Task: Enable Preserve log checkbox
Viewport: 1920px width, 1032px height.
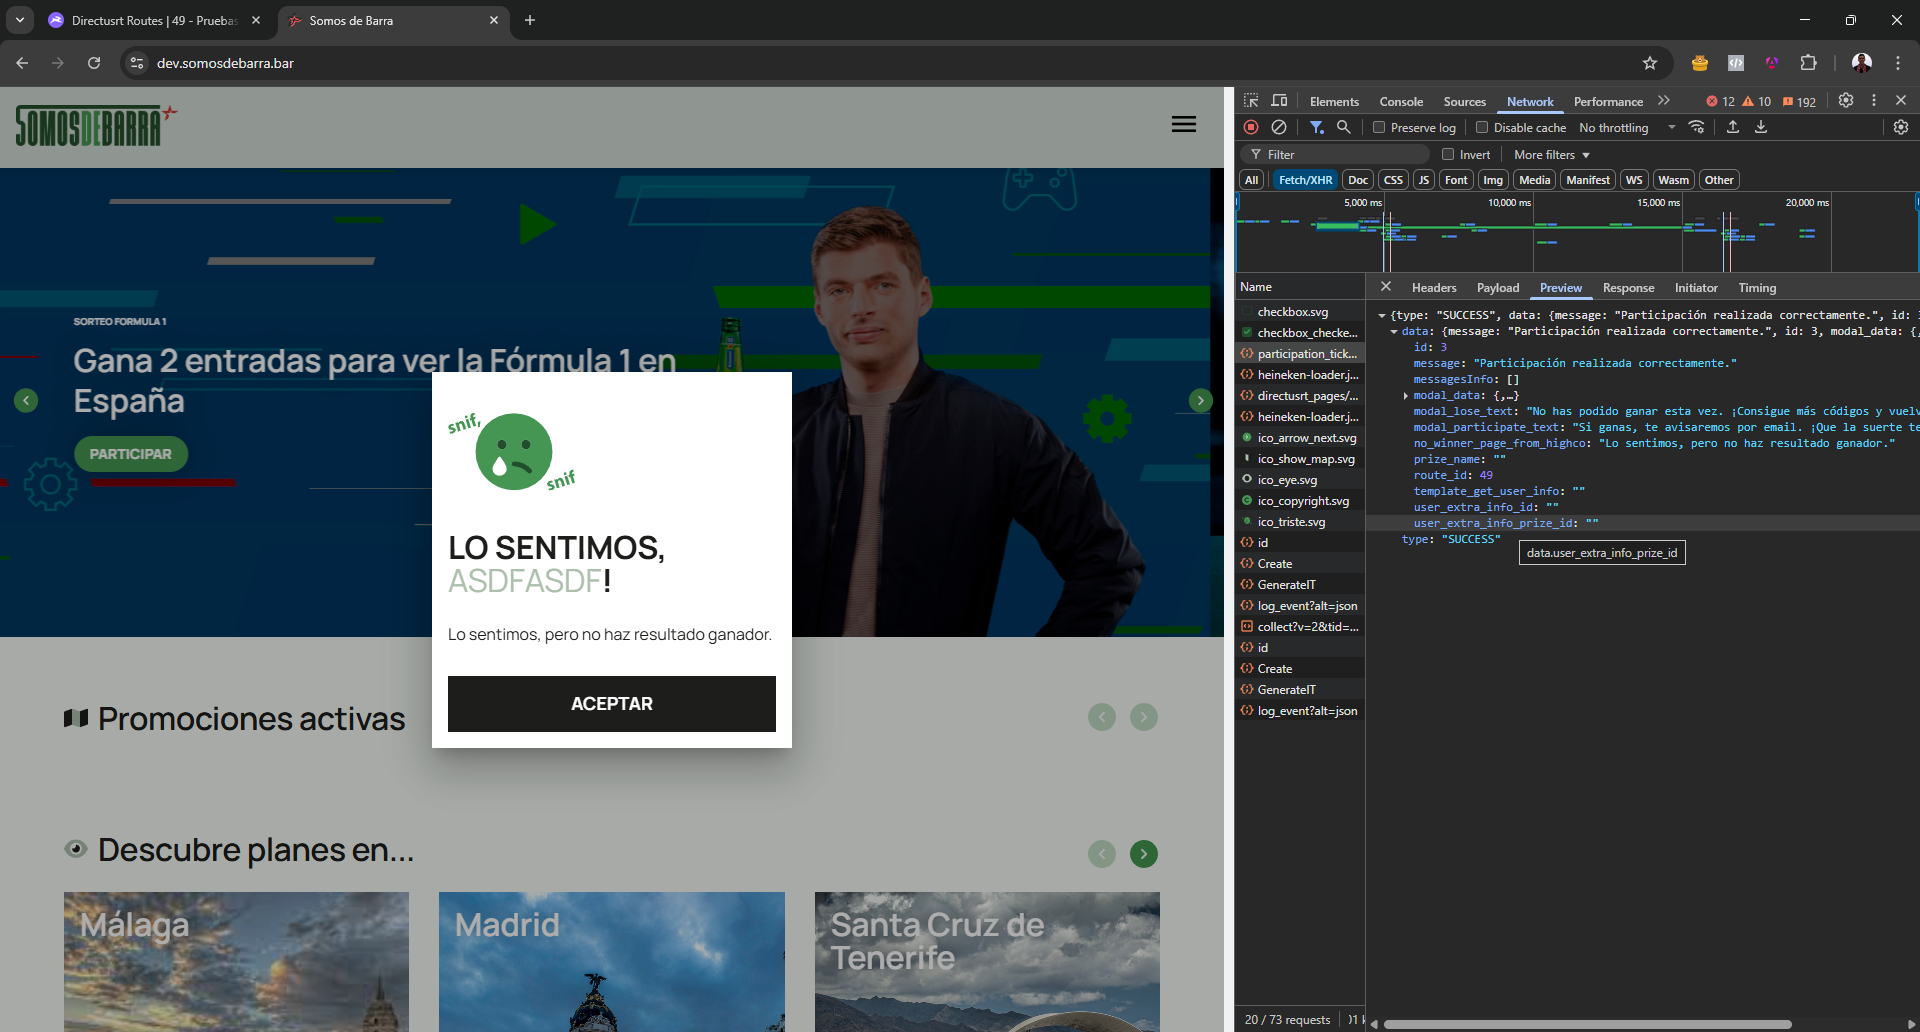Action: [x=1379, y=127]
